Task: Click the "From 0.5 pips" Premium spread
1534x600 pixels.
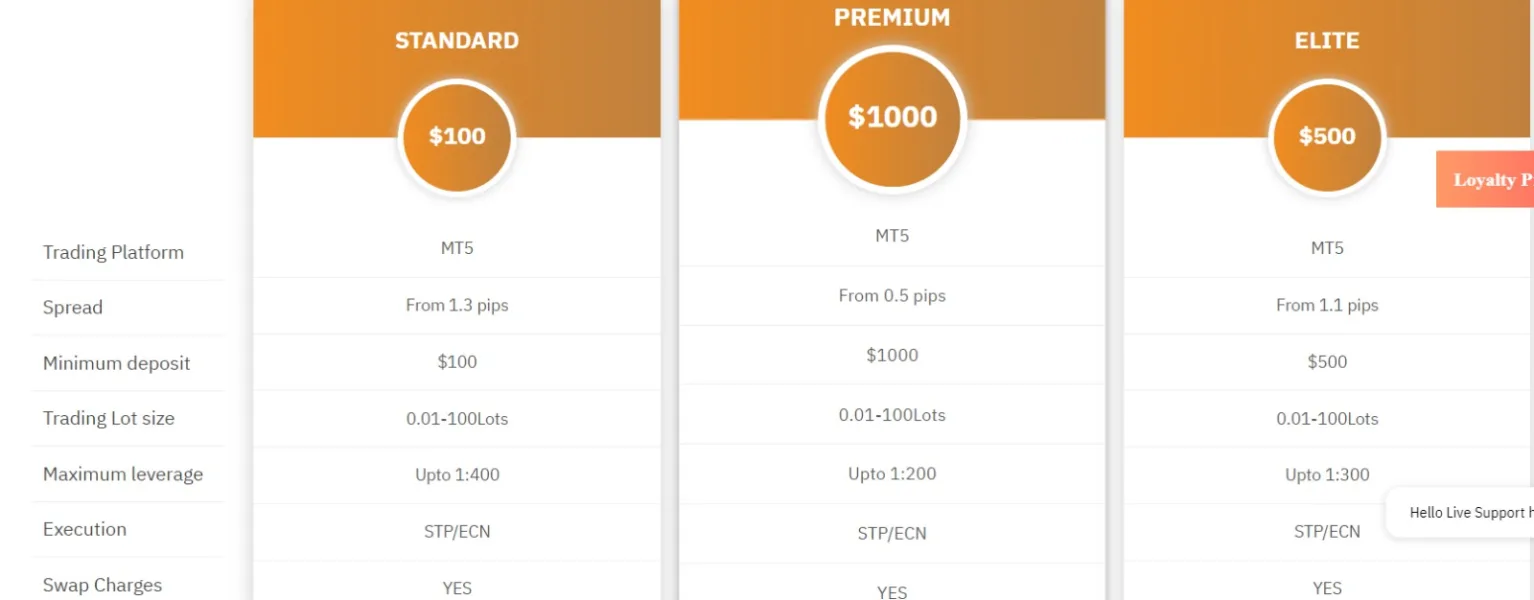Action: click(x=892, y=296)
